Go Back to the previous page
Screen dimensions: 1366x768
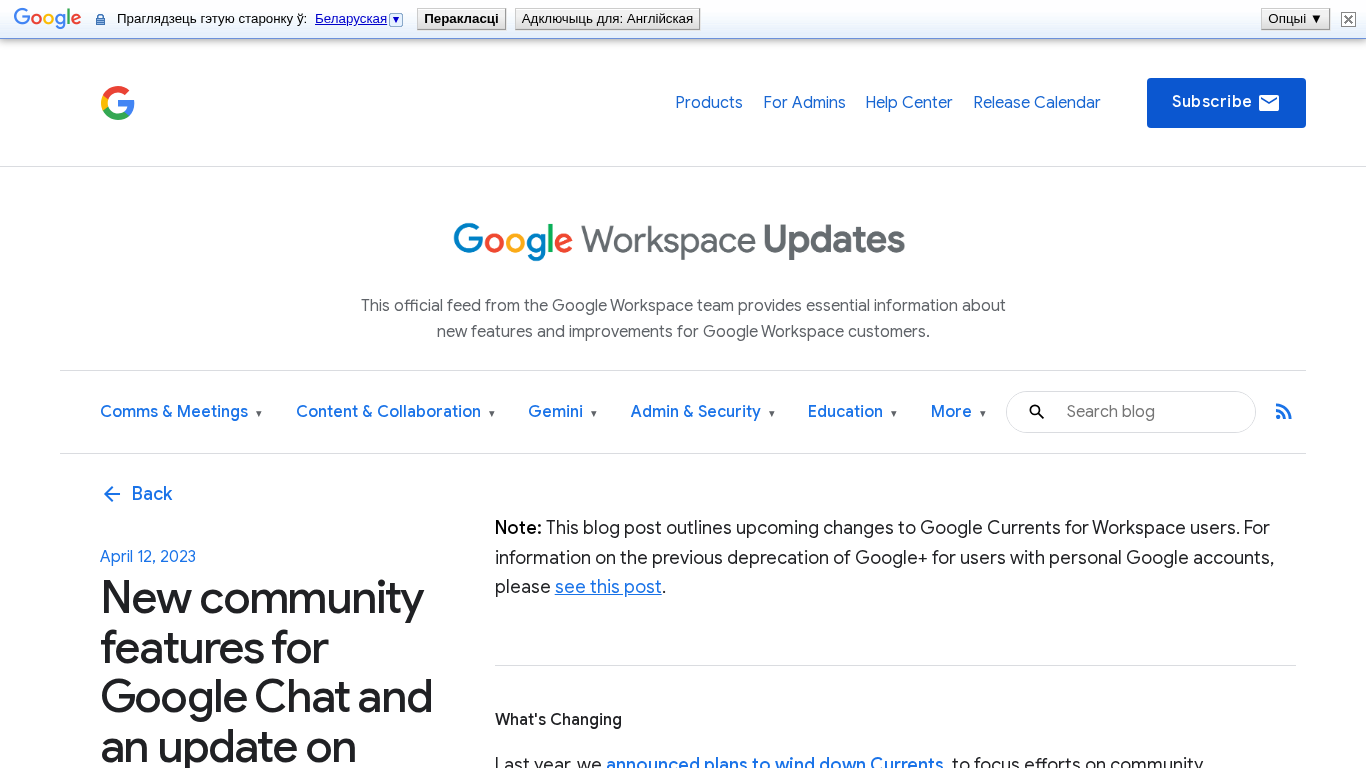[137, 494]
